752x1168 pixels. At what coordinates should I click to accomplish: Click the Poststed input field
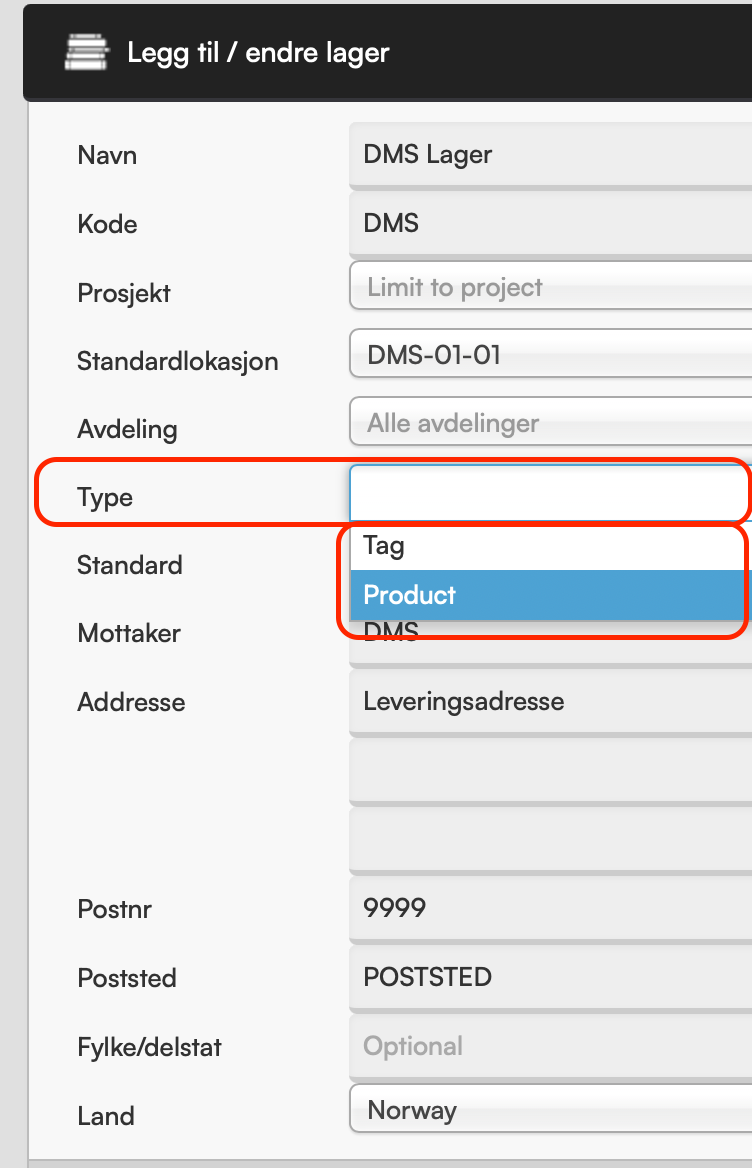pos(550,977)
